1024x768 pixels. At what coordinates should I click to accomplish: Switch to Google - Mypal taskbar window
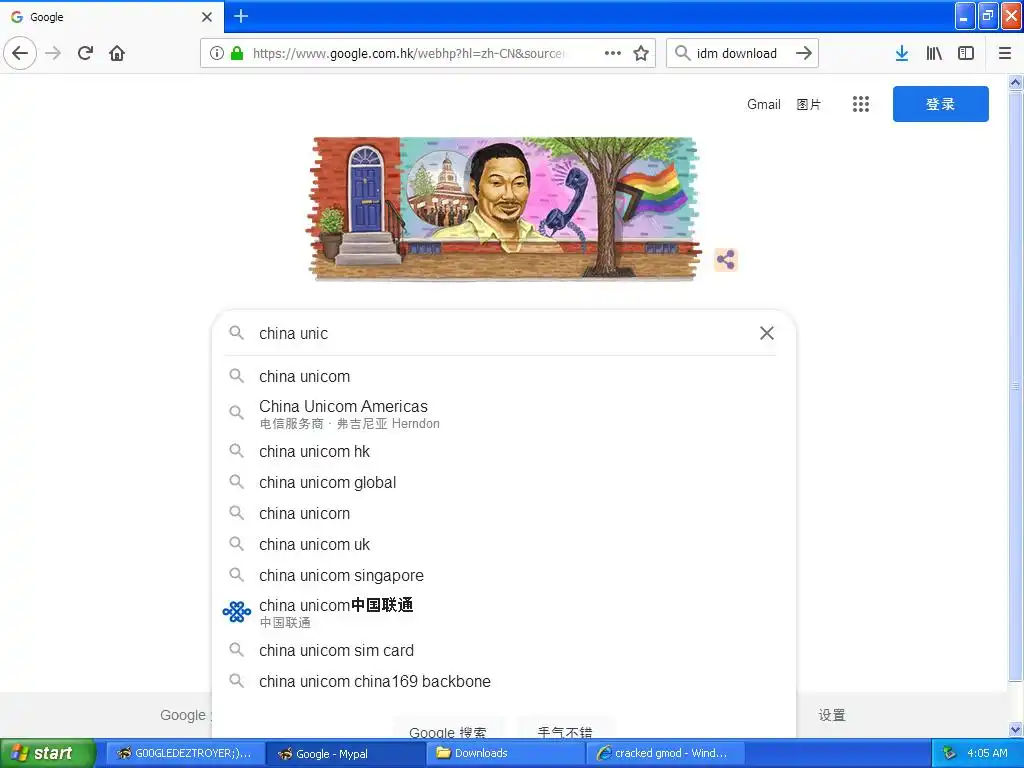pos(346,754)
